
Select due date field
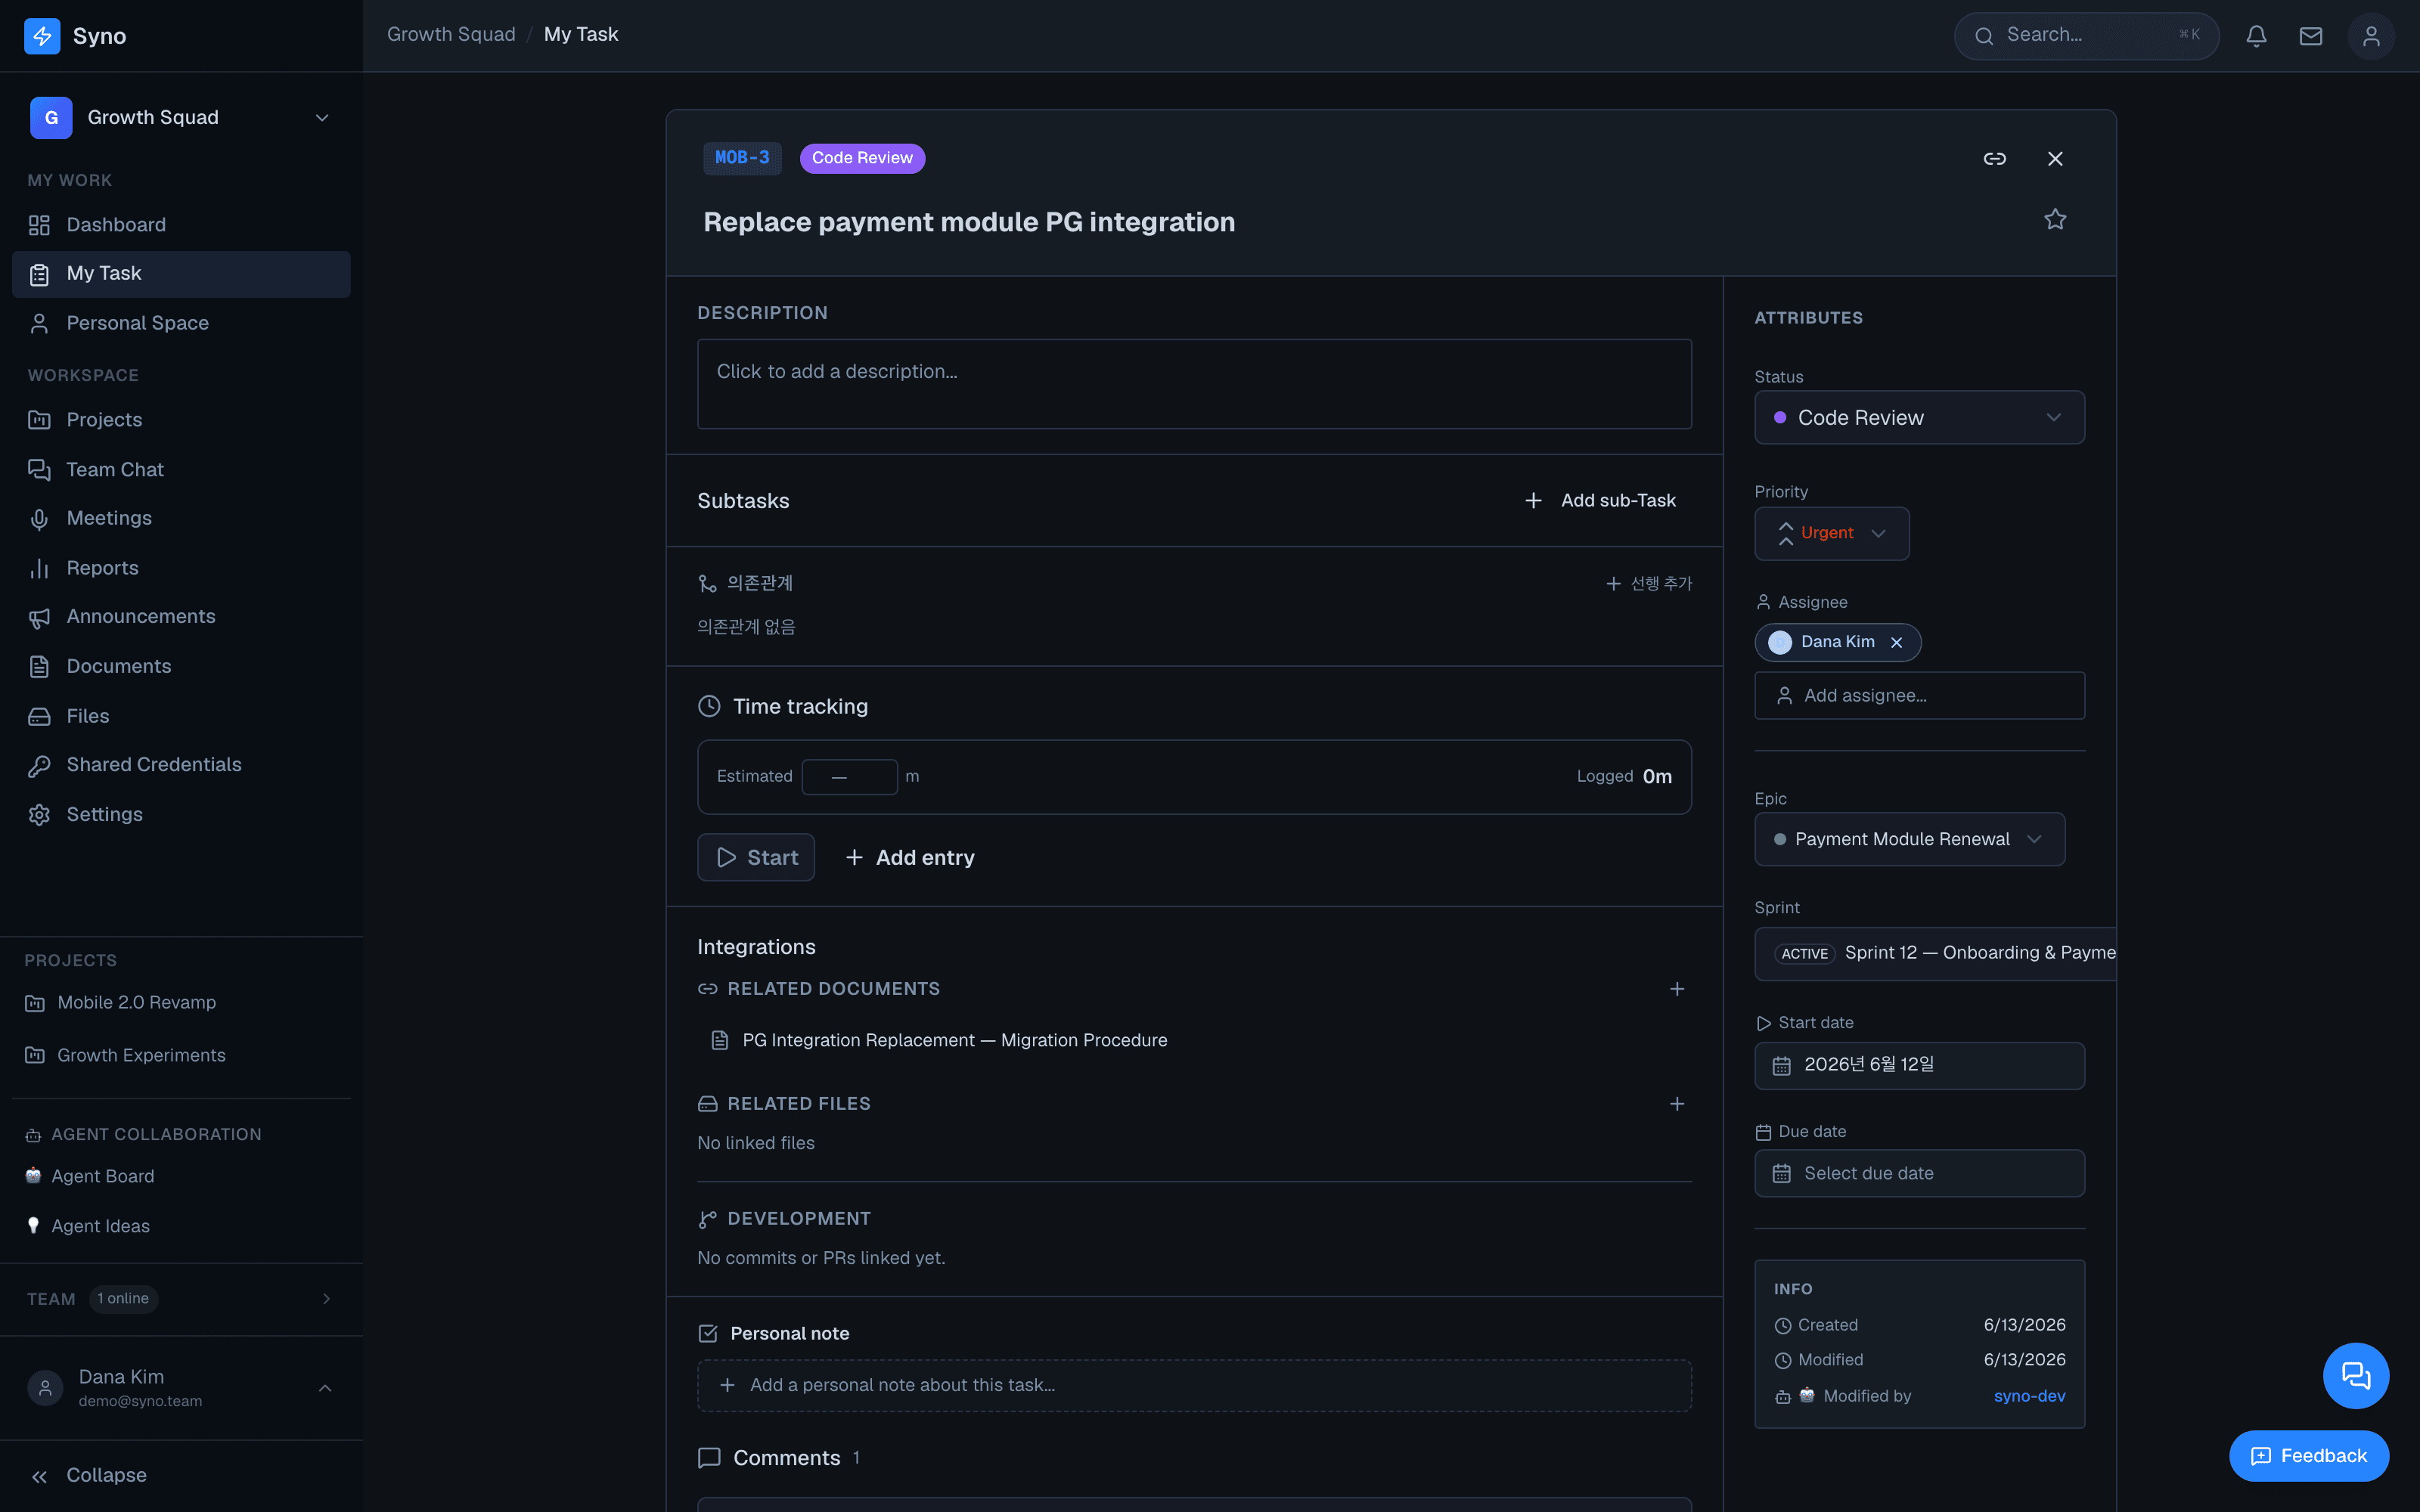(x=1919, y=1173)
